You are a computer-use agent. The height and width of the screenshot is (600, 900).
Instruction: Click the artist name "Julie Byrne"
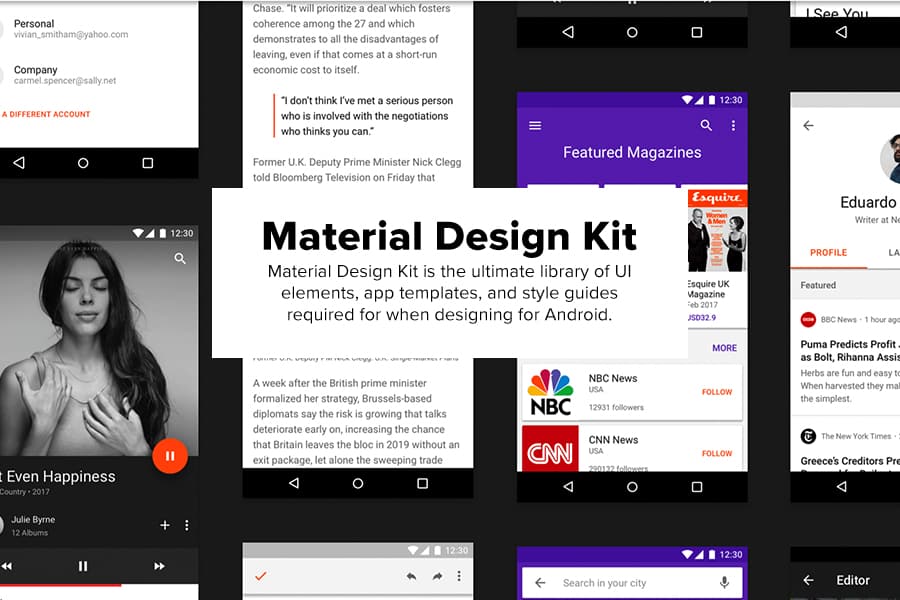pyautogui.click(x=33, y=520)
